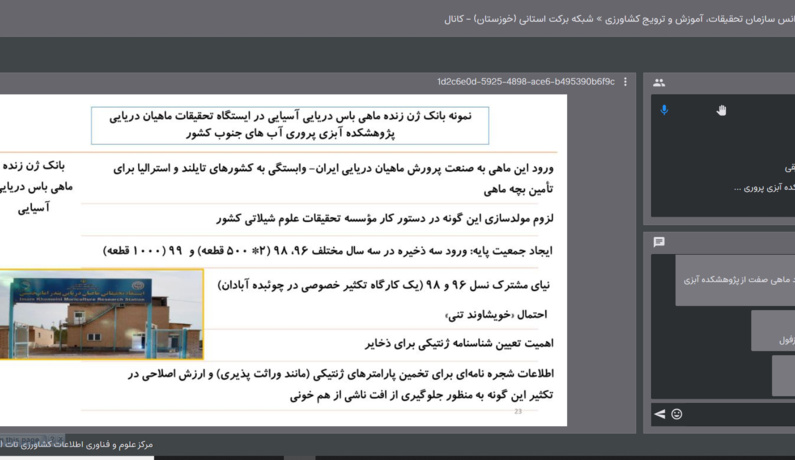Click slide line 'نیای مشترک نسل ۹۶ و ۹۸'

point(384,285)
